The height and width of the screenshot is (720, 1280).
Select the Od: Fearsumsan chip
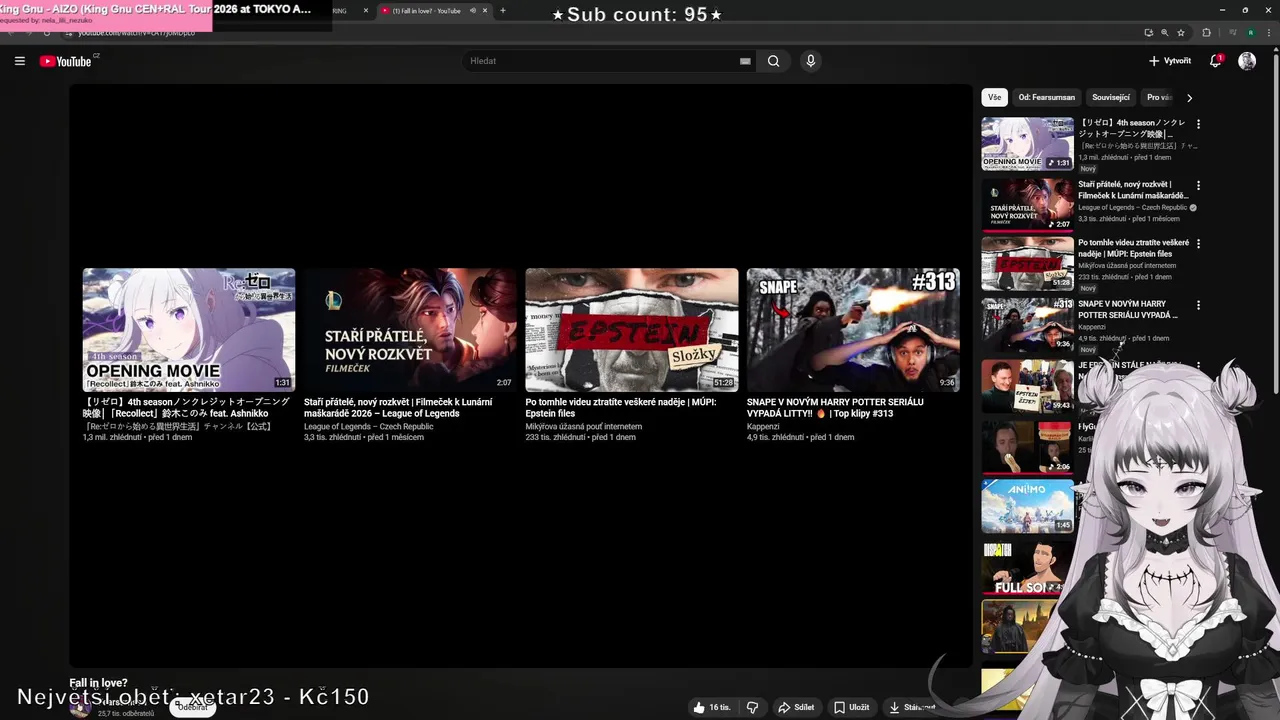pos(1047,97)
